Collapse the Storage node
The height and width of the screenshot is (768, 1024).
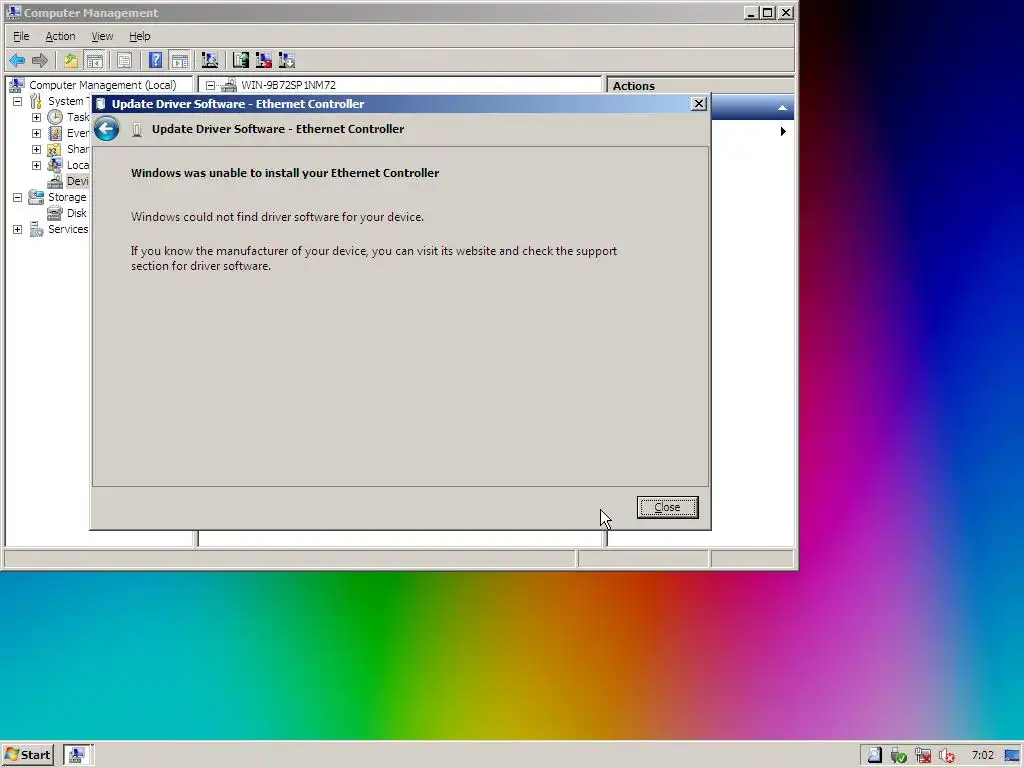pos(18,197)
